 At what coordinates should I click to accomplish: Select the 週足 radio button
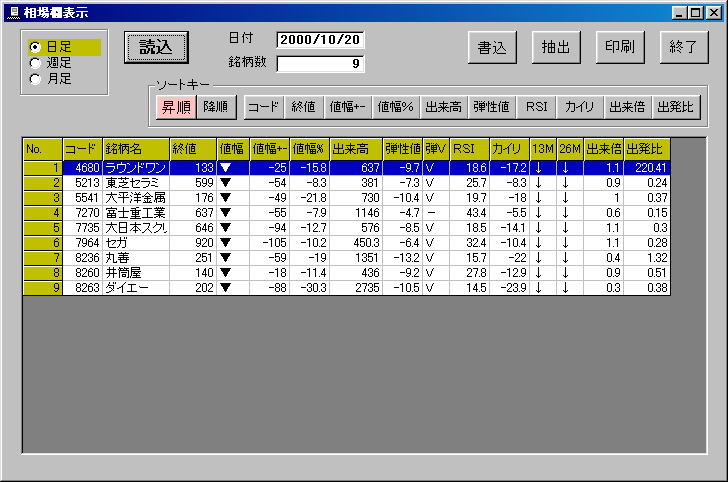pyautogui.click(x=37, y=63)
